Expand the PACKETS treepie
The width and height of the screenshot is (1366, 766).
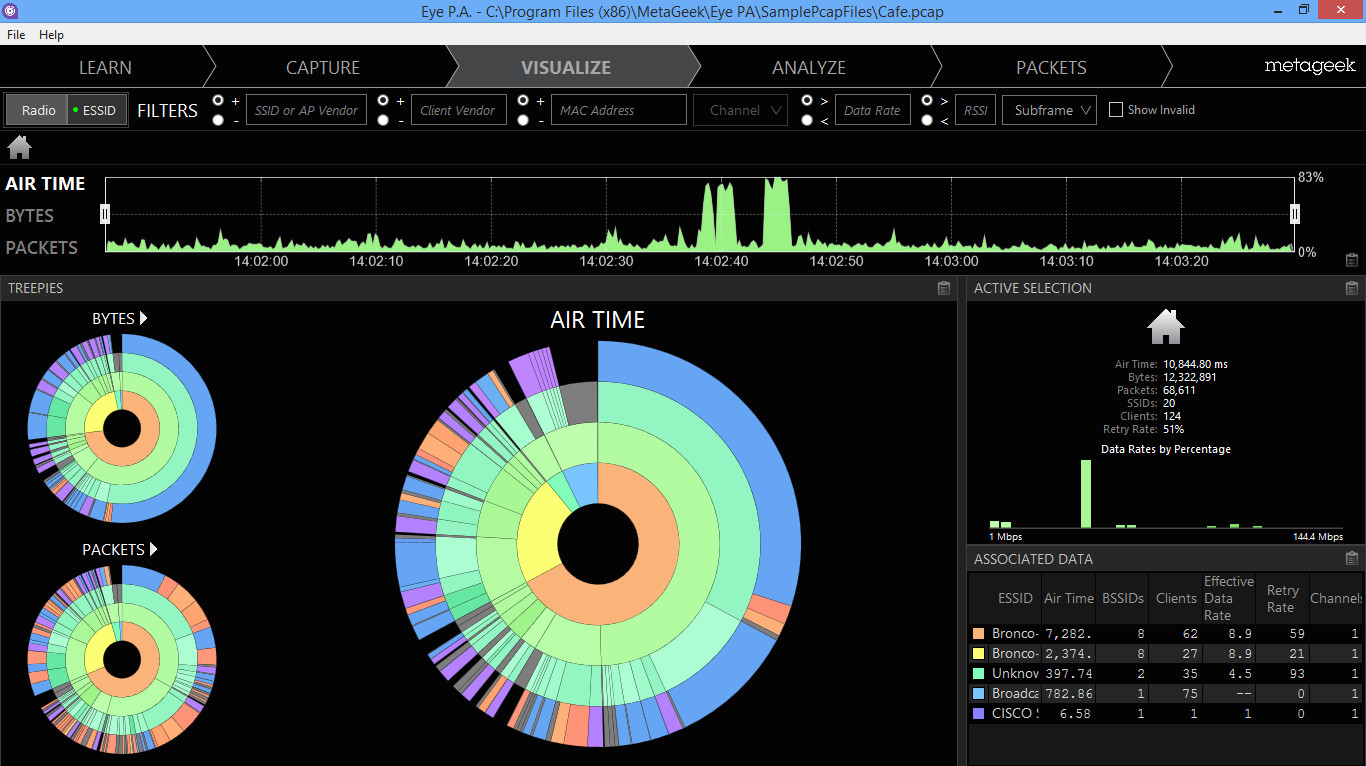[120, 549]
